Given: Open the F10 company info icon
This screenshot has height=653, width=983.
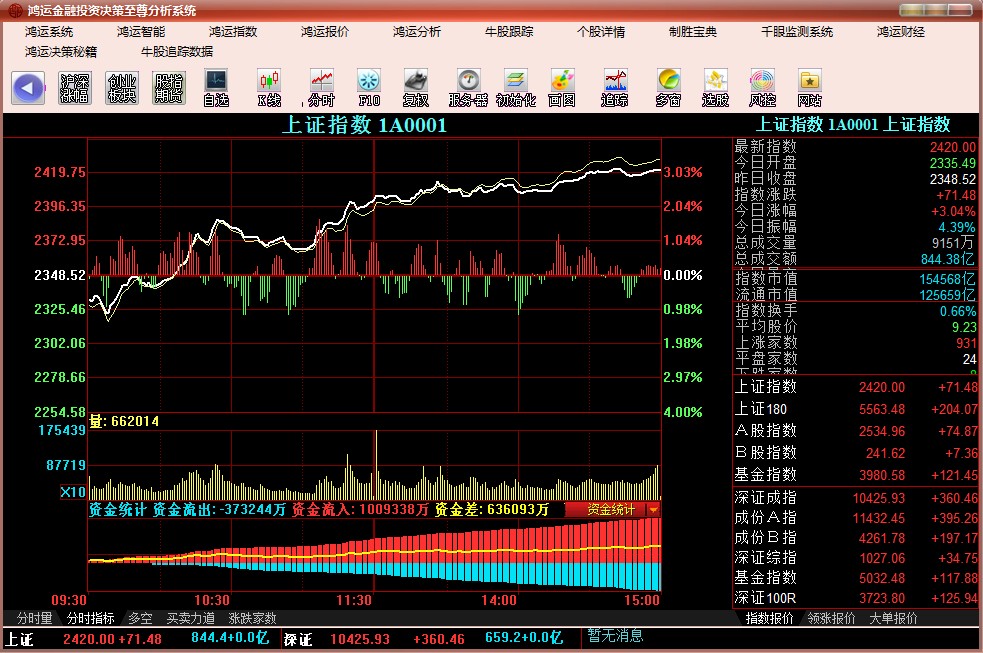Looking at the screenshot, I should click(x=369, y=88).
